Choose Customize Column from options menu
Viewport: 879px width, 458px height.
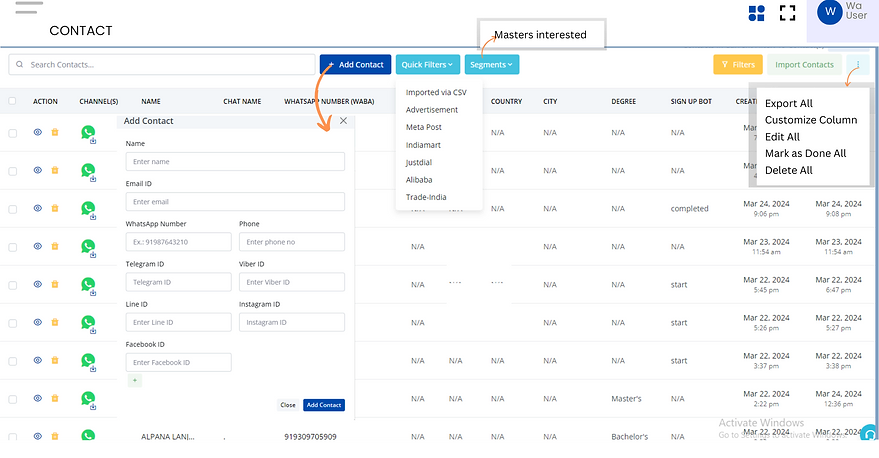pyautogui.click(x=811, y=120)
